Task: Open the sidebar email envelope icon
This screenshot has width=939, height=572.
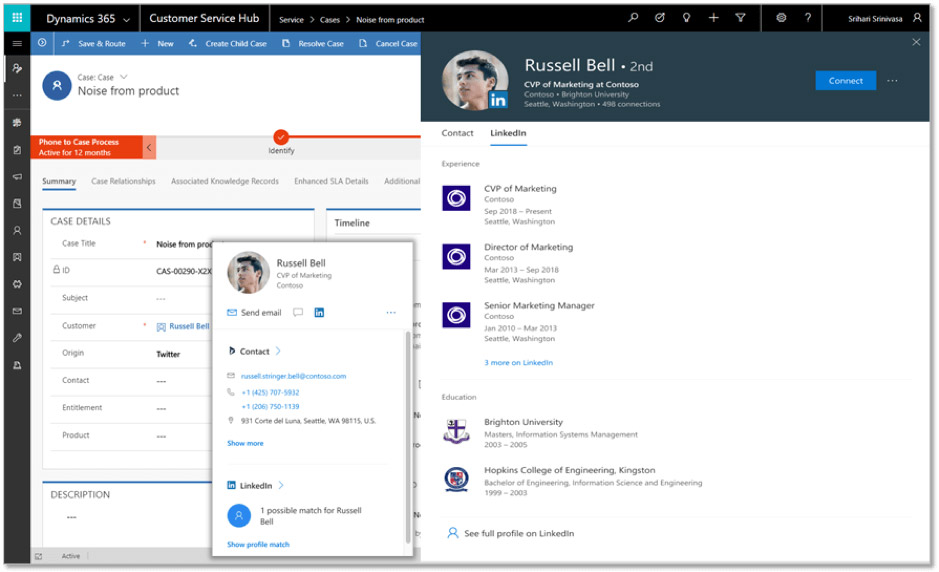Action: click(17, 311)
